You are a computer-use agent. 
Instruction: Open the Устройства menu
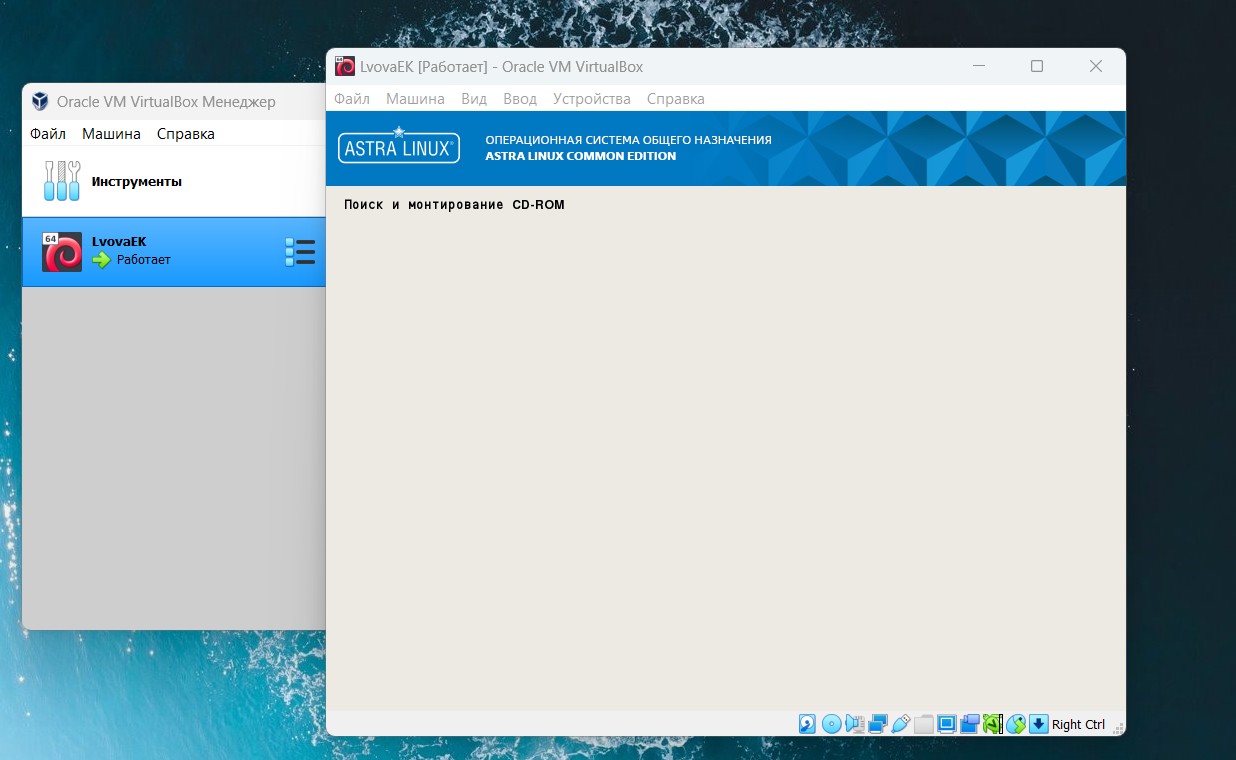(x=592, y=99)
